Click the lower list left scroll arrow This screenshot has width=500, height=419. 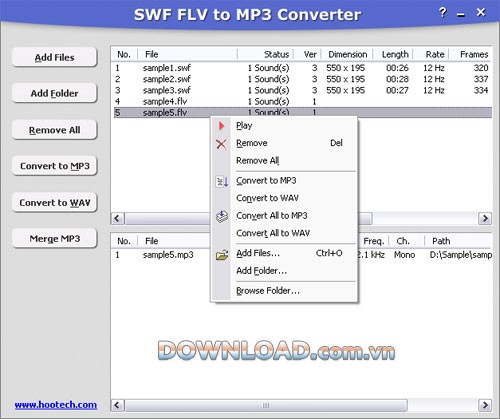pos(117,405)
